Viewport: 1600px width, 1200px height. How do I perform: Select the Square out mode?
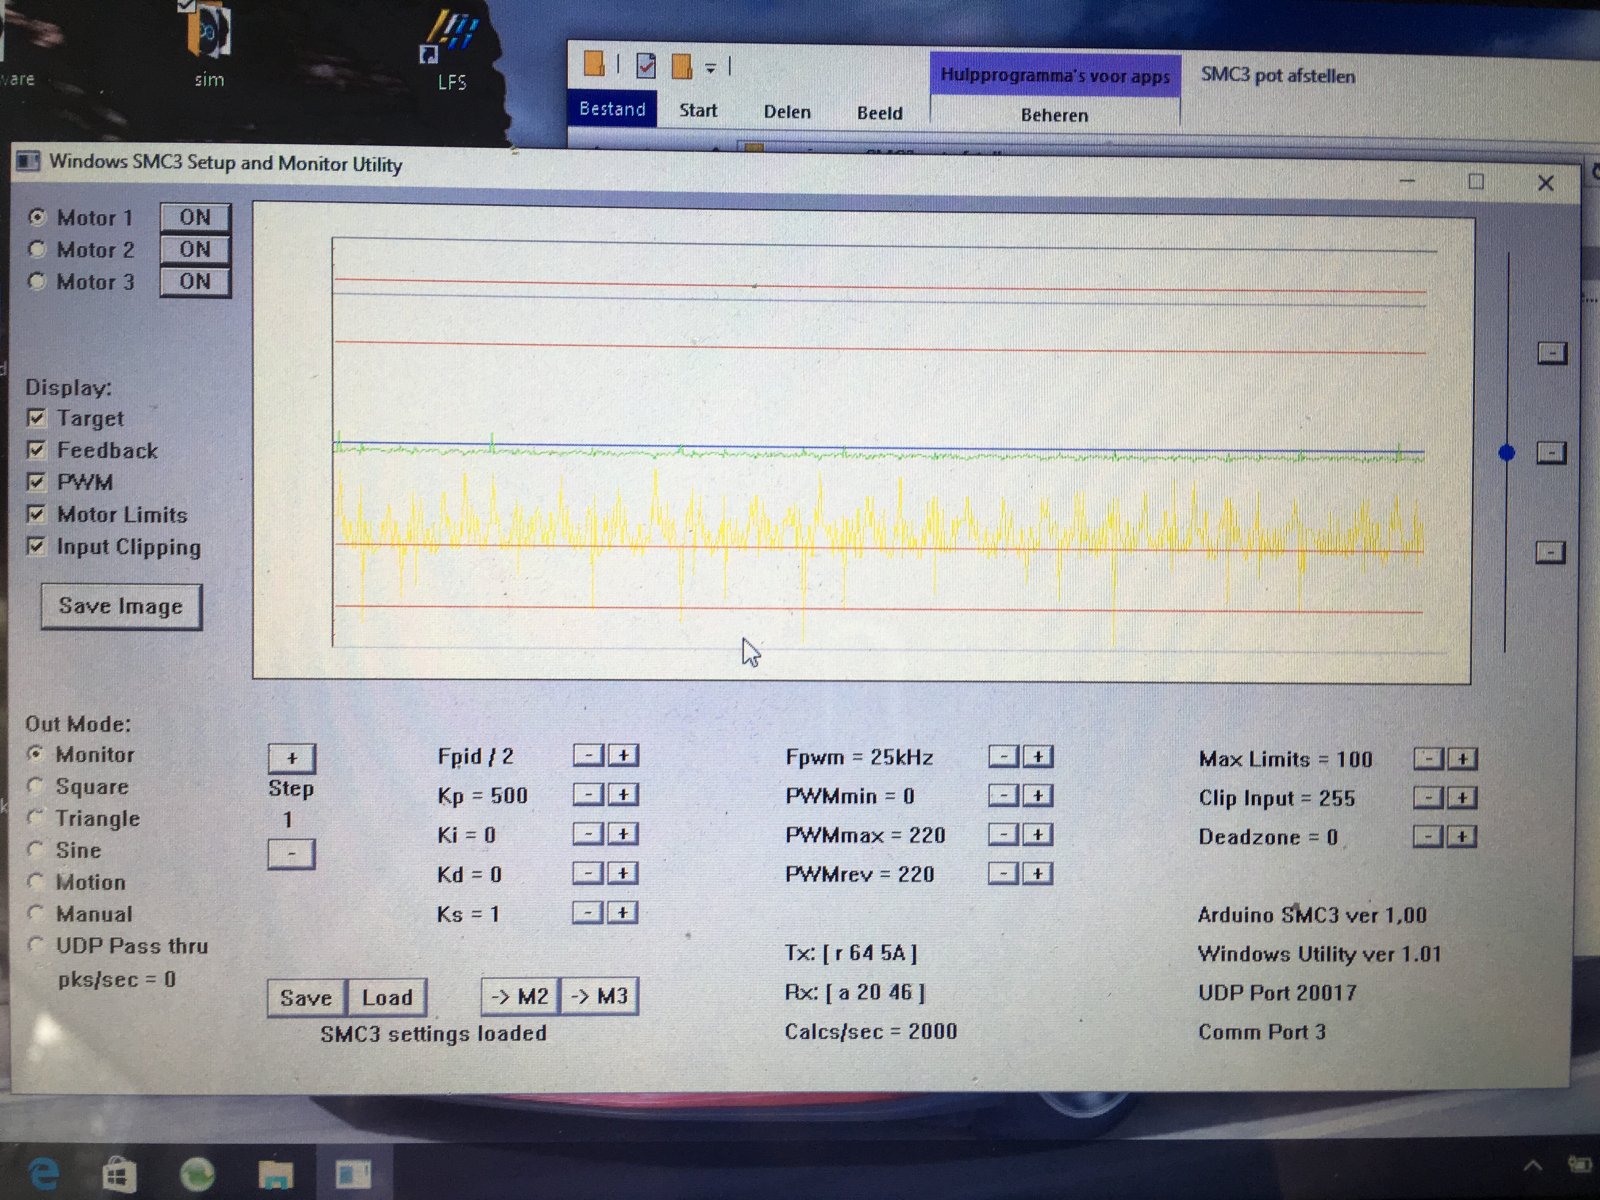(36, 786)
